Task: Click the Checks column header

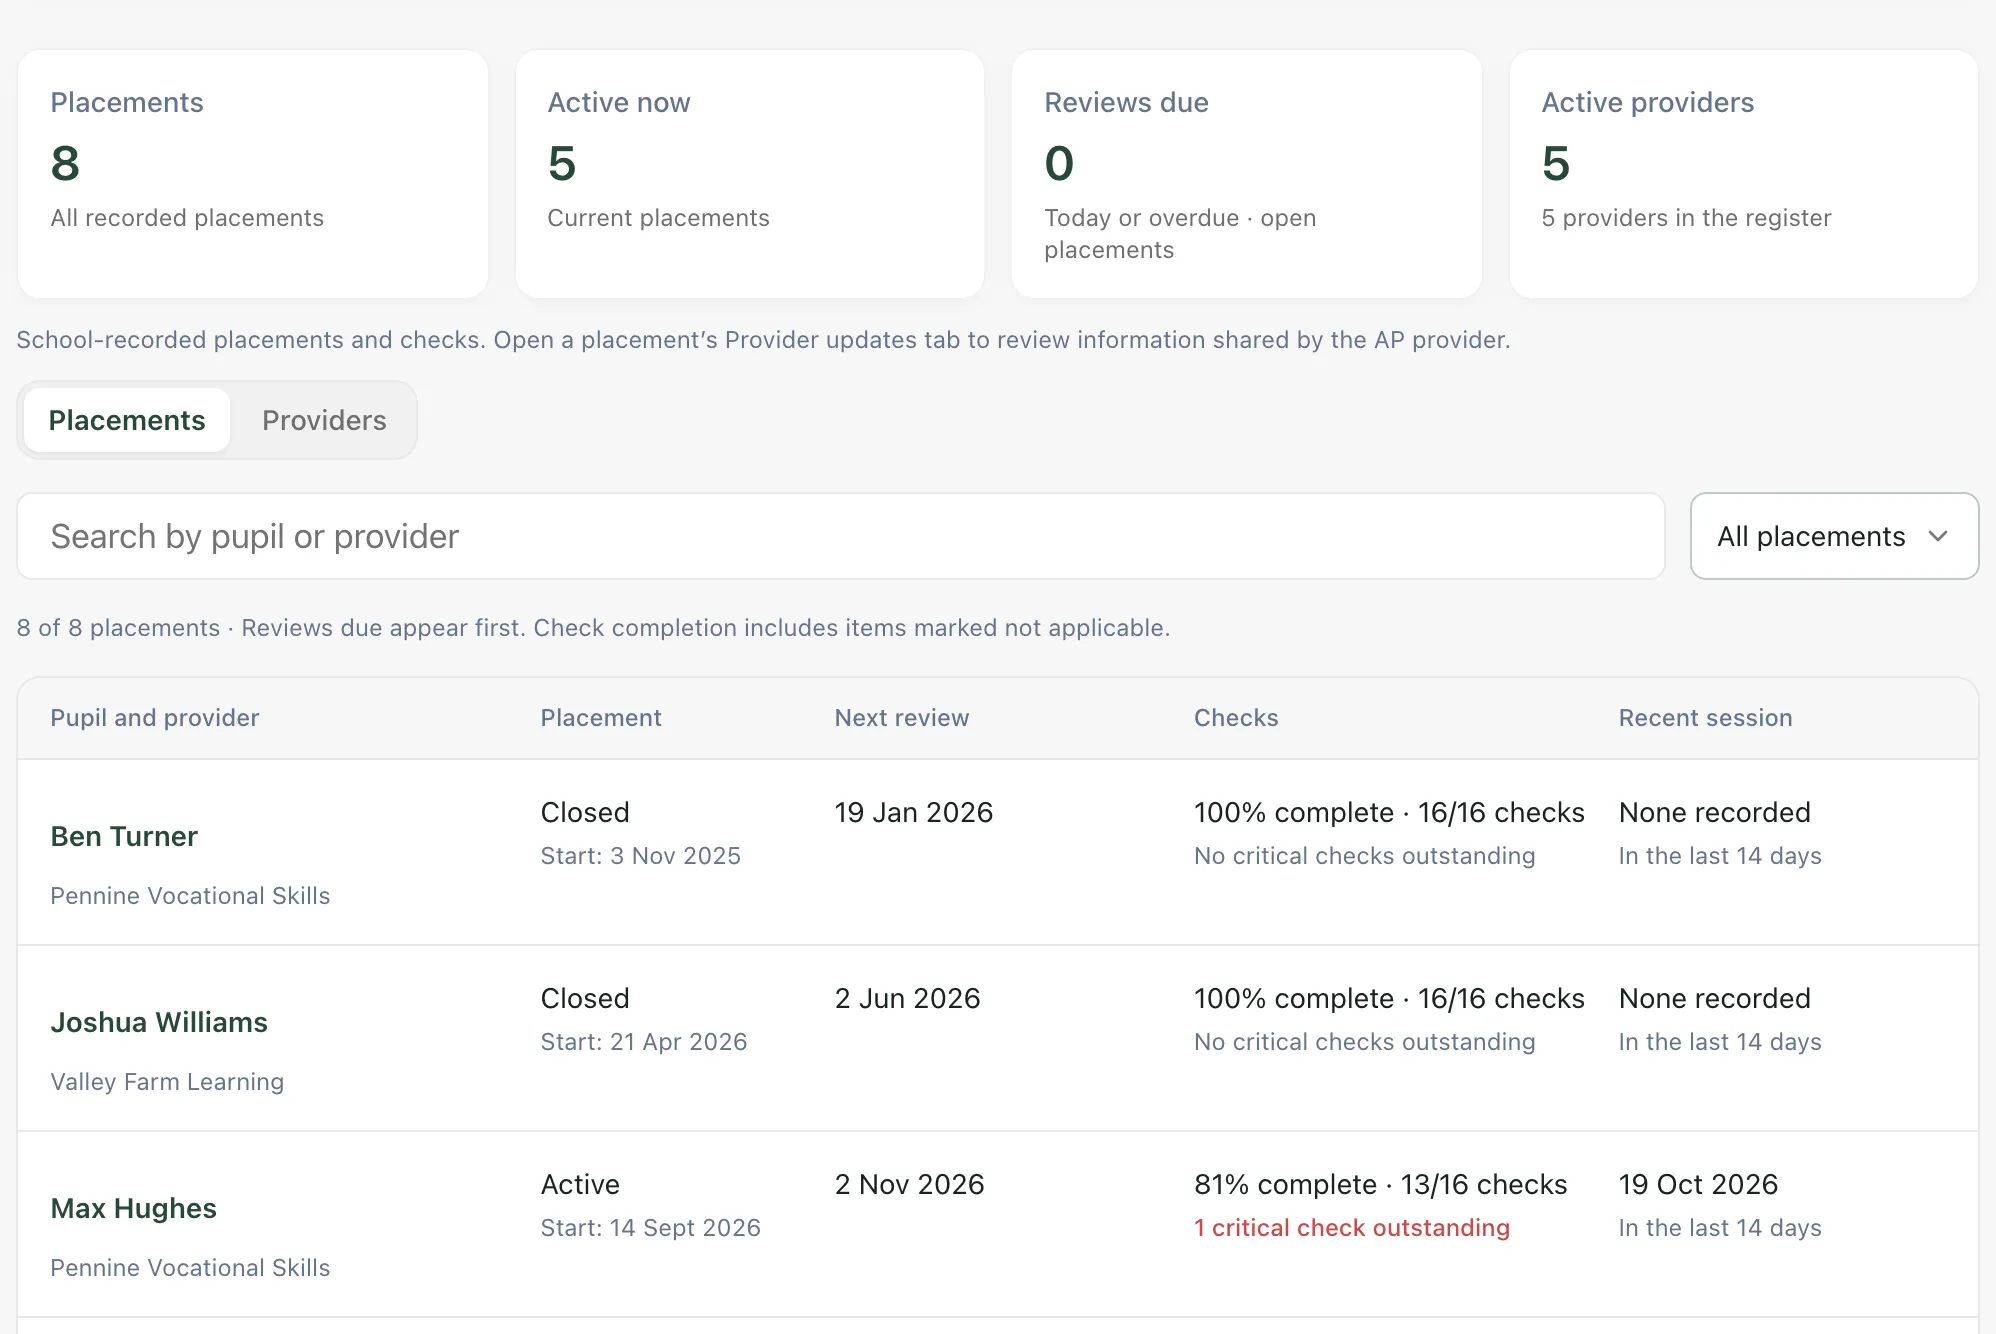Action: 1236,718
